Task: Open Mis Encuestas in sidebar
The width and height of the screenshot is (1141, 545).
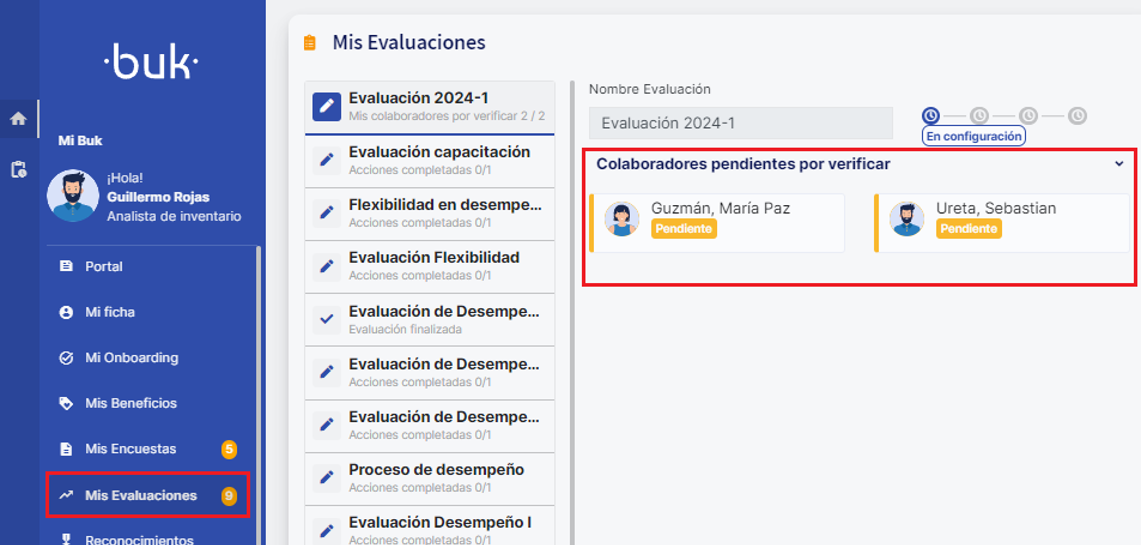Action: pyautogui.click(x=130, y=449)
